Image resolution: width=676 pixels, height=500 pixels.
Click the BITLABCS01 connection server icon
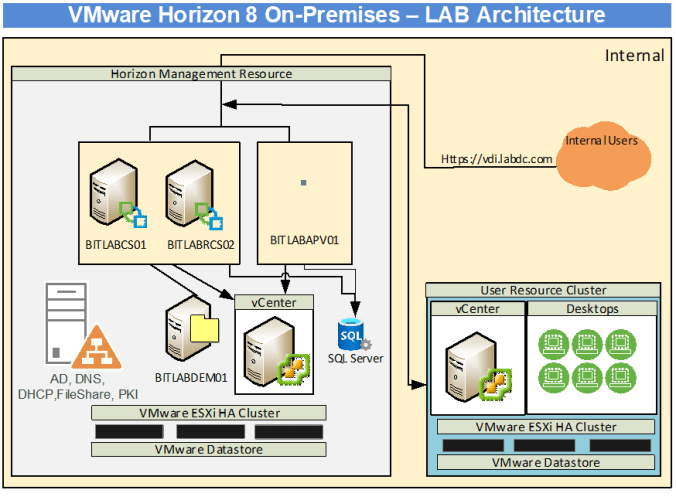tap(112, 191)
